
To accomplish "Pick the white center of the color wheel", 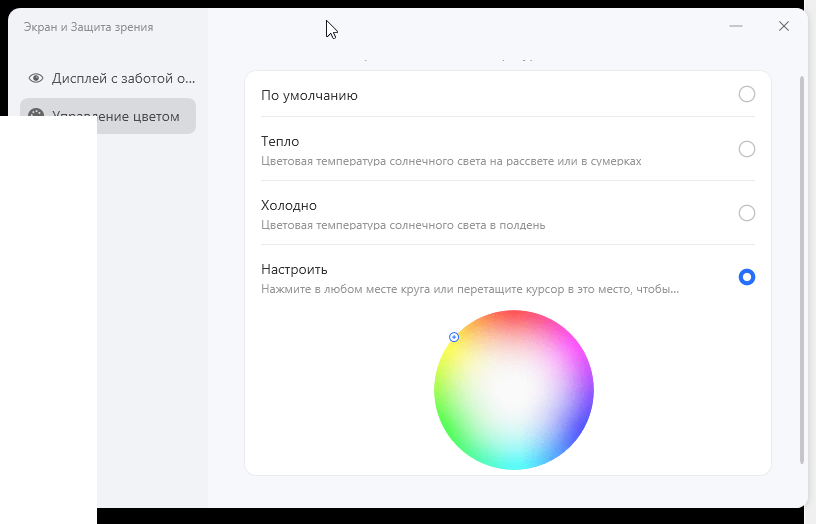I will coord(514,390).
